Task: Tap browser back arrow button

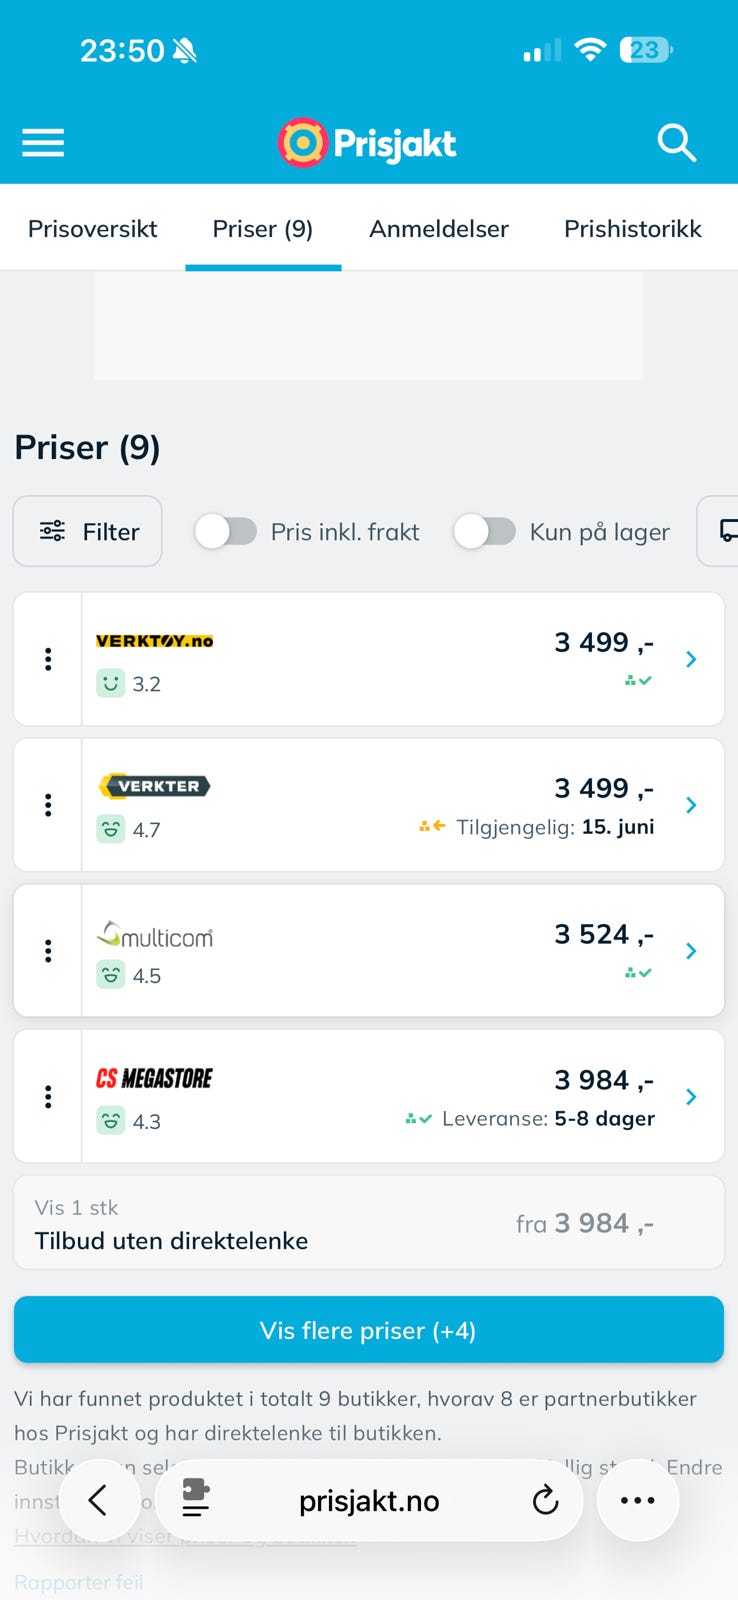Action: (x=98, y=1500)
